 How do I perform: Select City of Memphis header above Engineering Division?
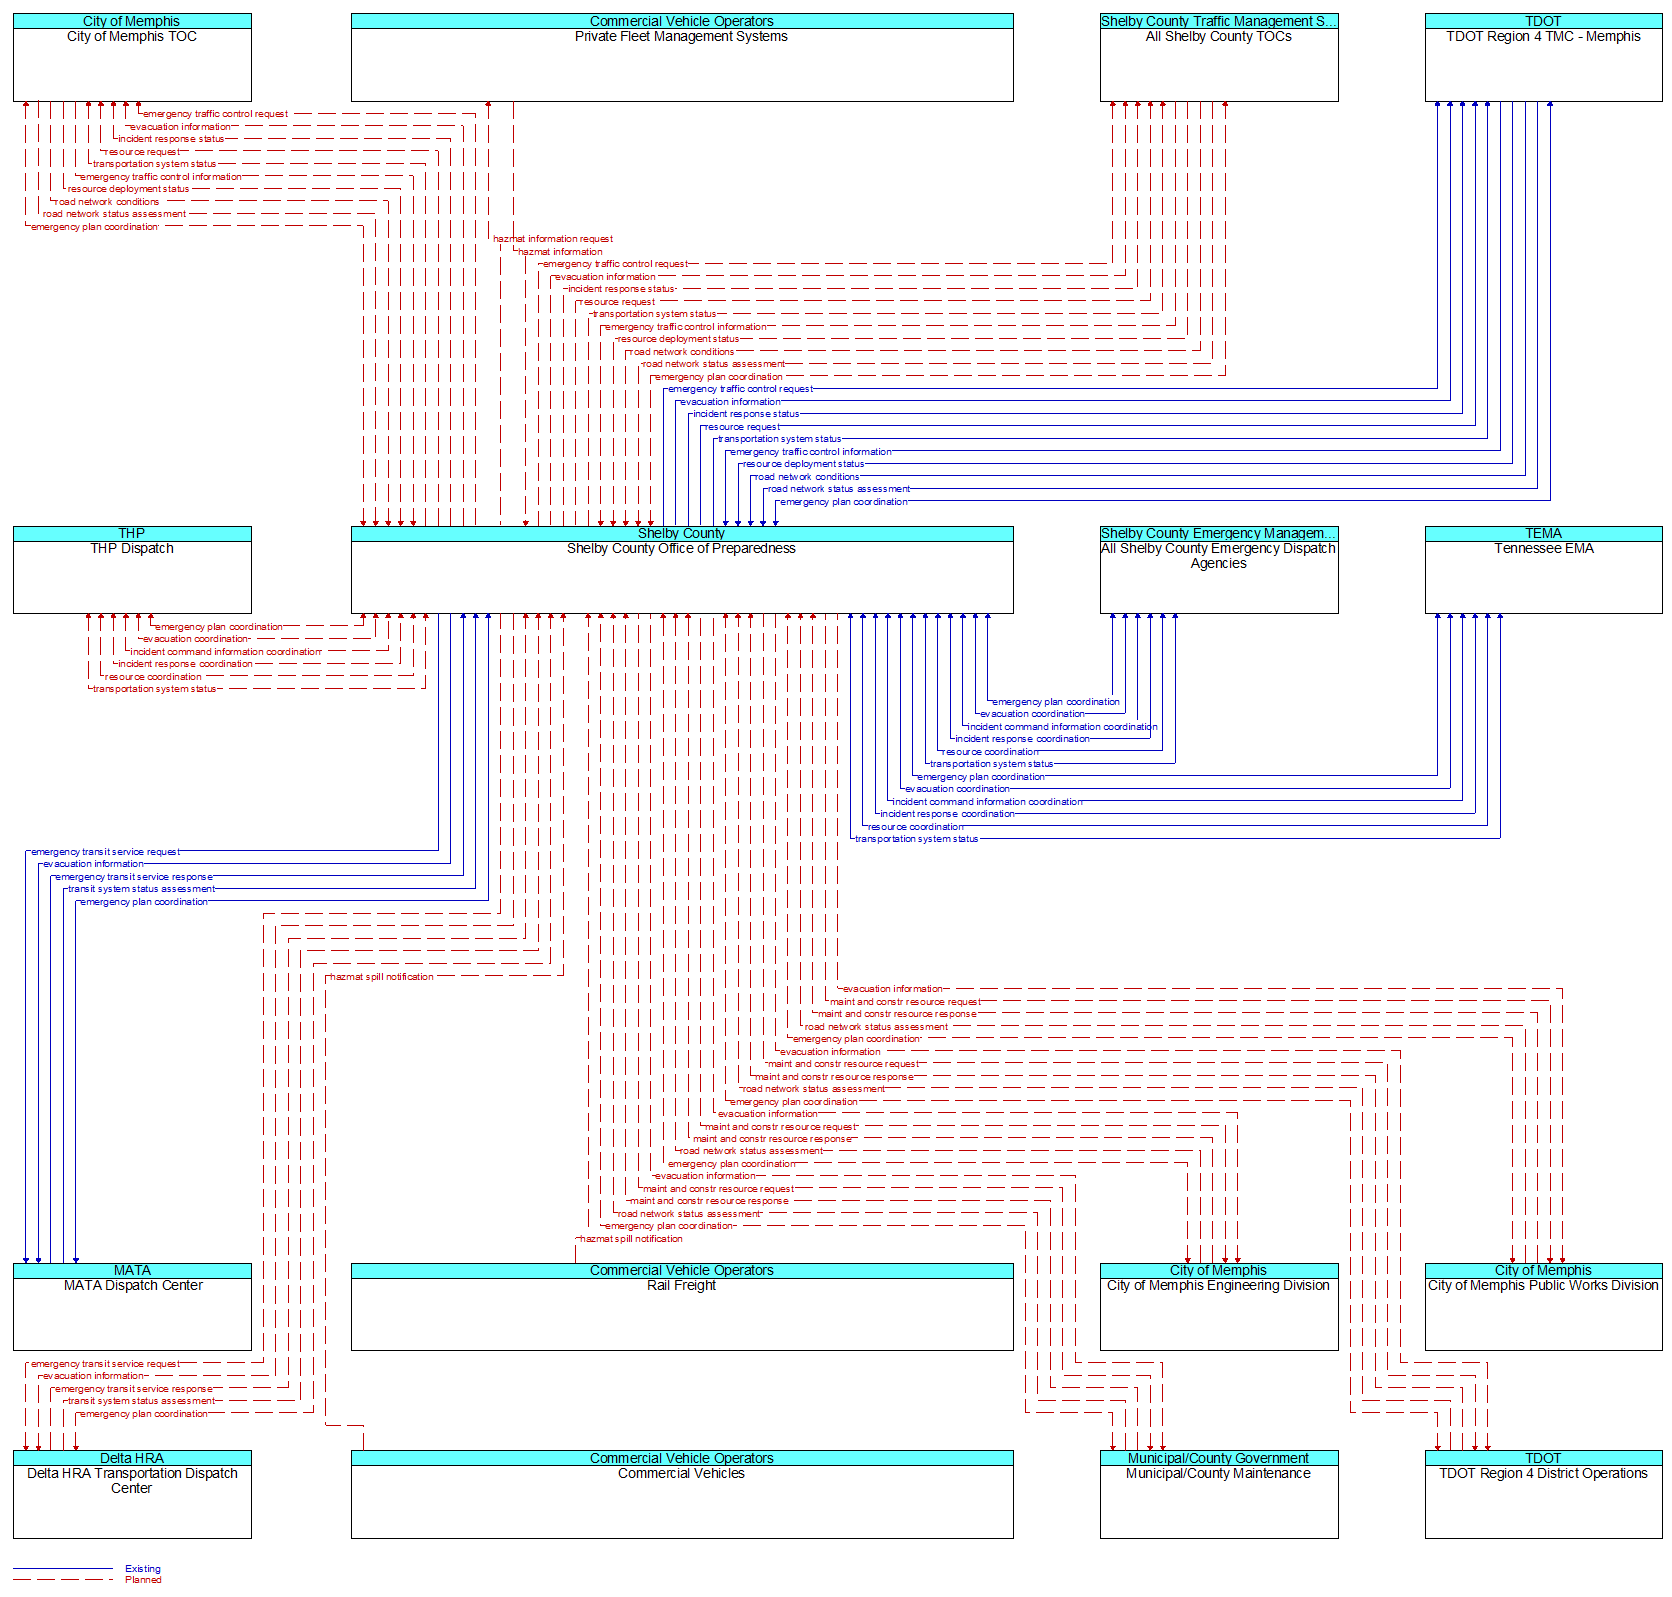tap(1219, 1271)
